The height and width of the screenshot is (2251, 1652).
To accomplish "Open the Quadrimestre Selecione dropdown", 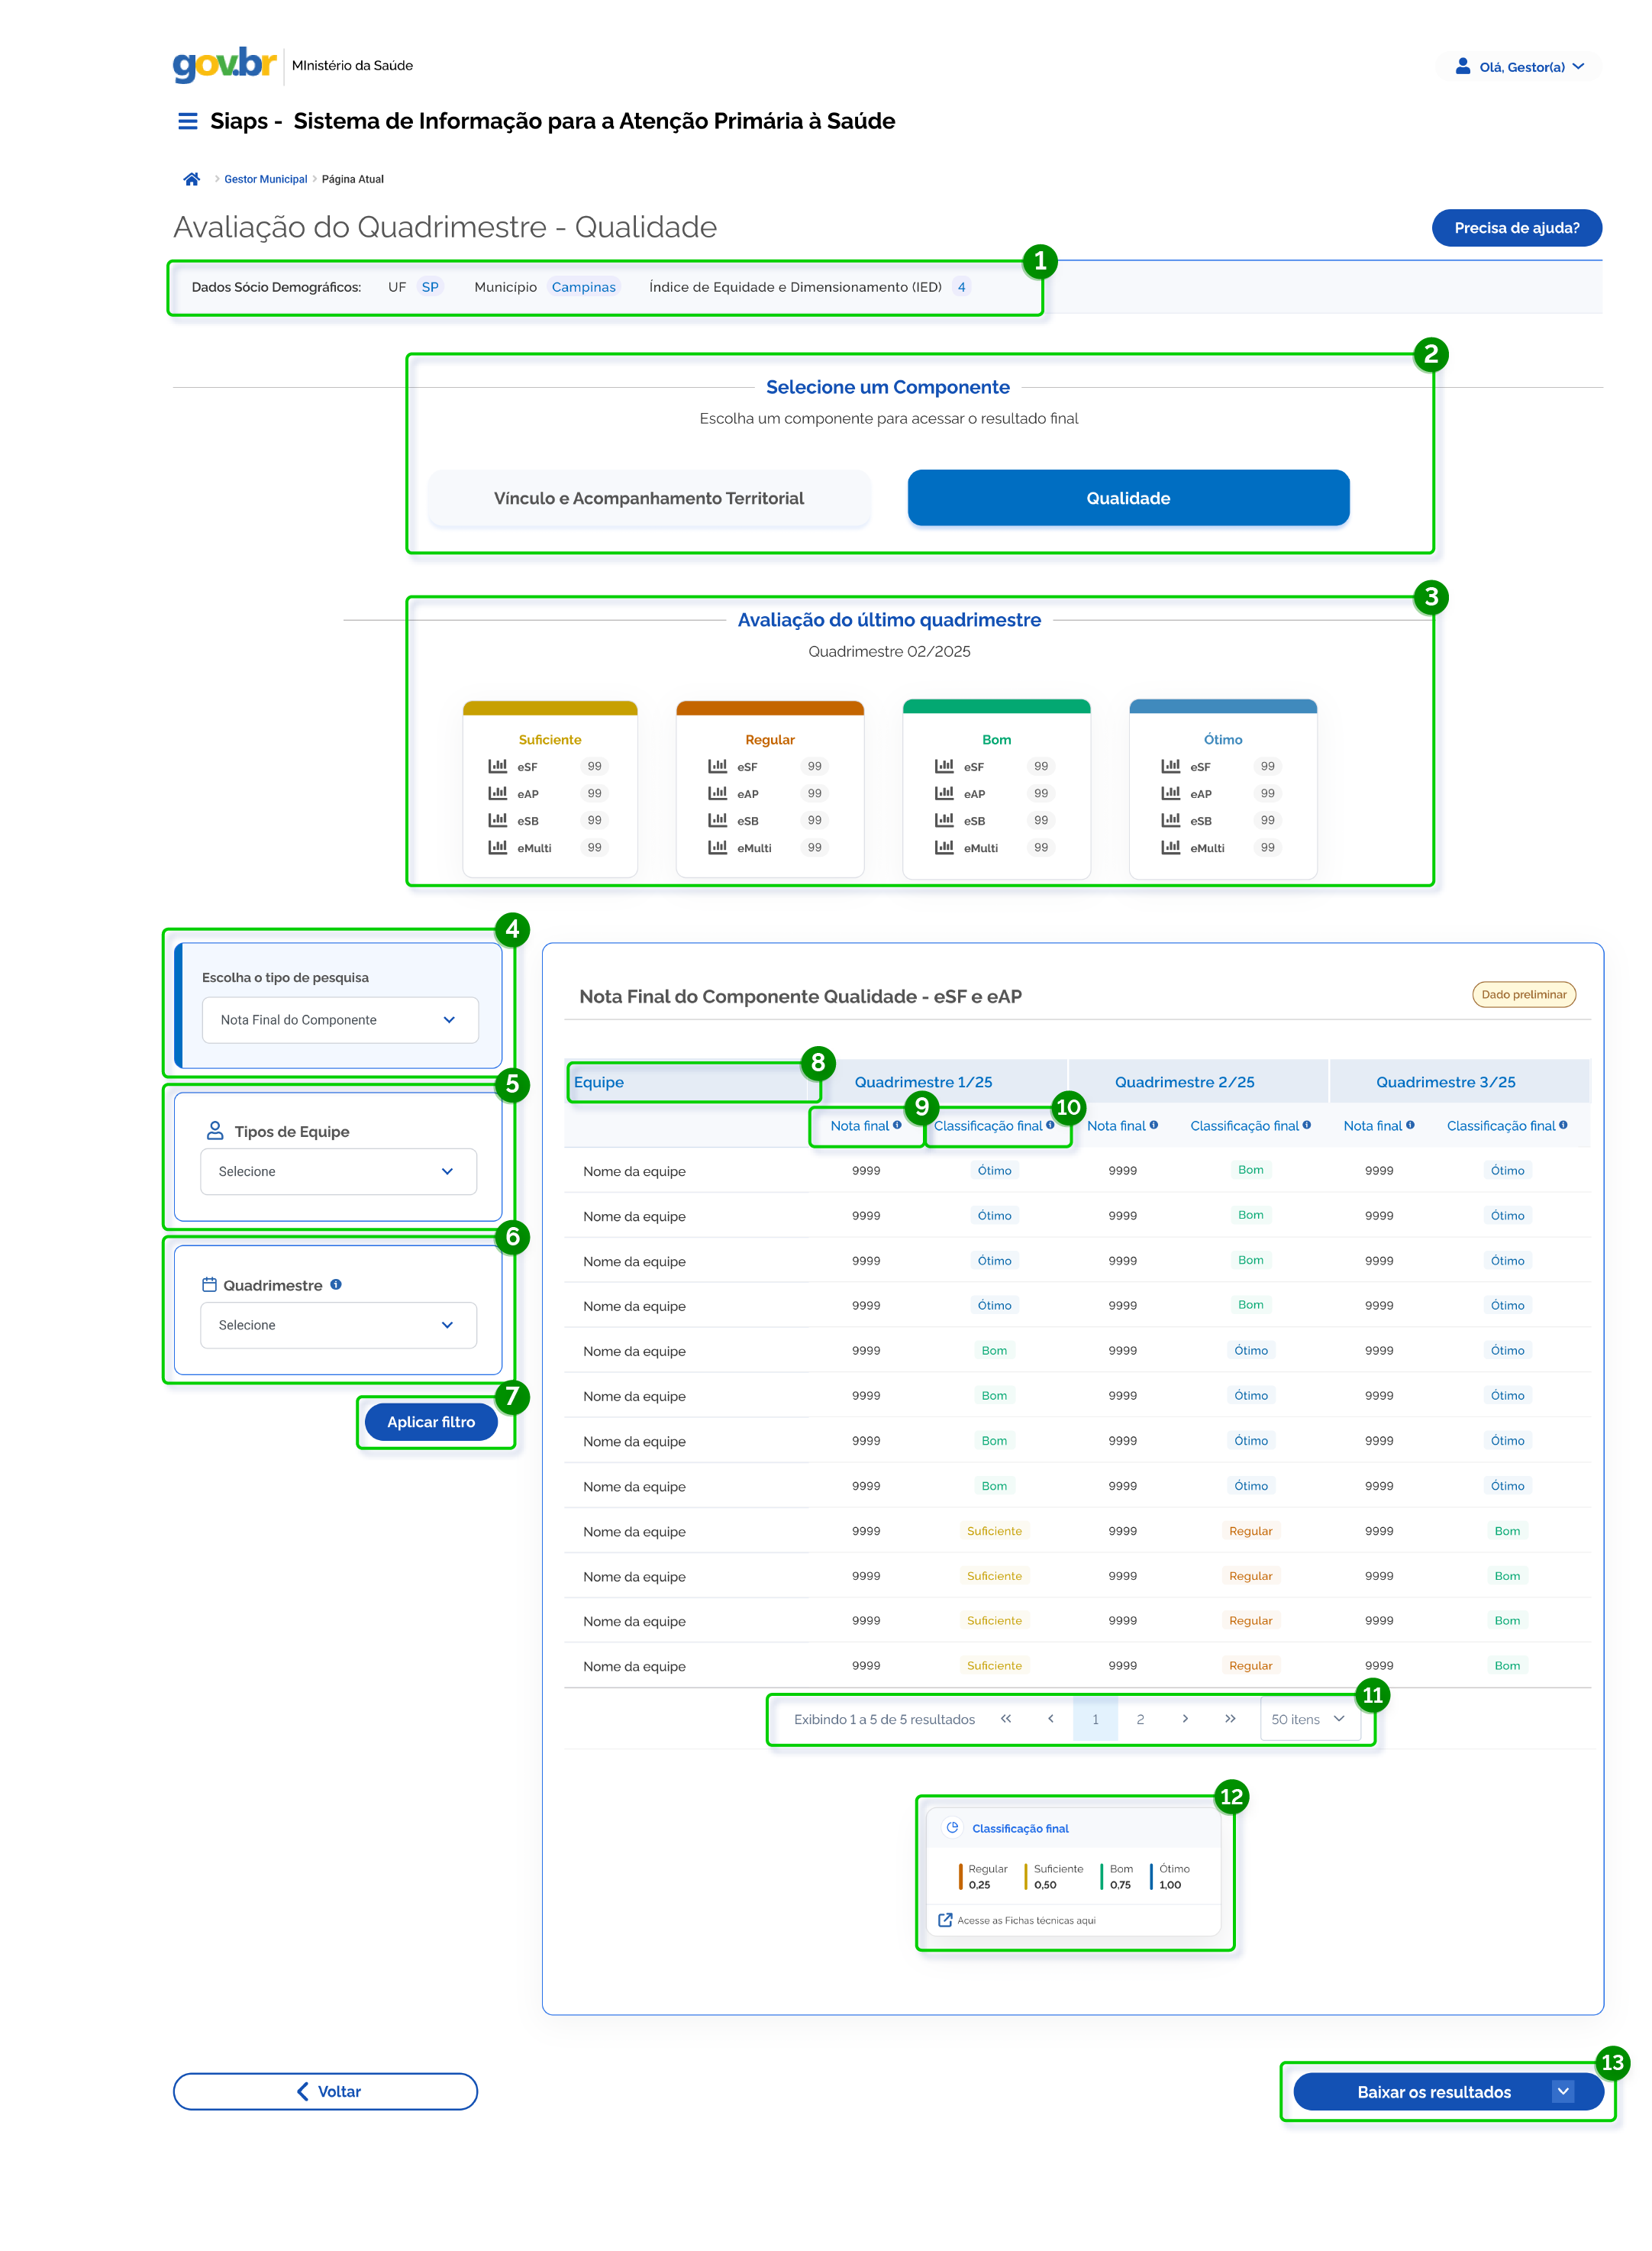I will 338,1325.
